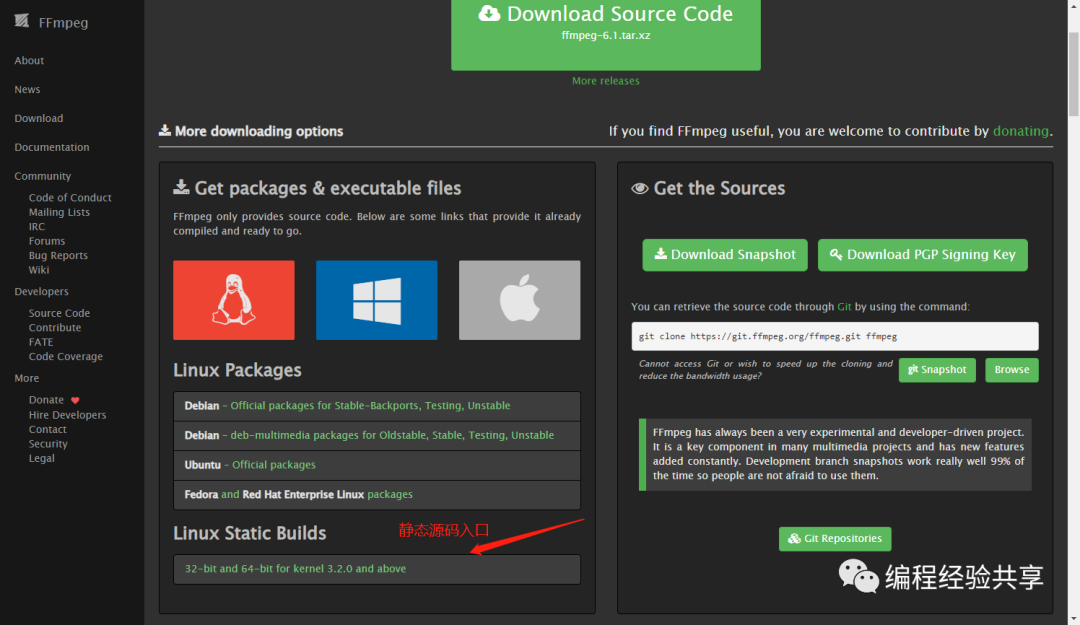Open Bug Reports link
1080x625 pixels.
tap(58, 256)
